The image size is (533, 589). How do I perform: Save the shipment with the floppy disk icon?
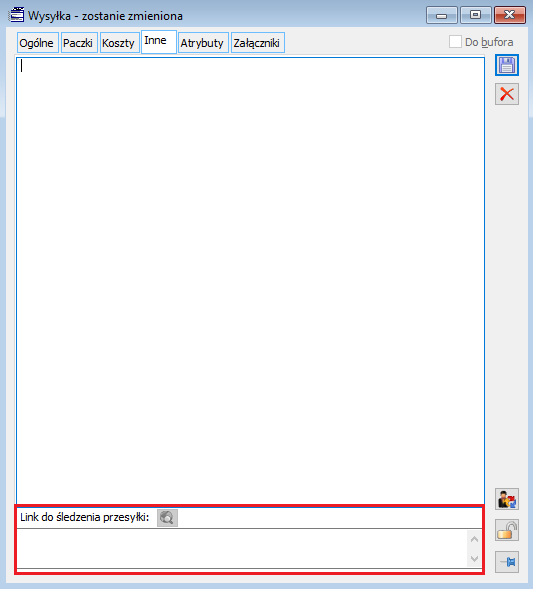click(x=507, y=65)
